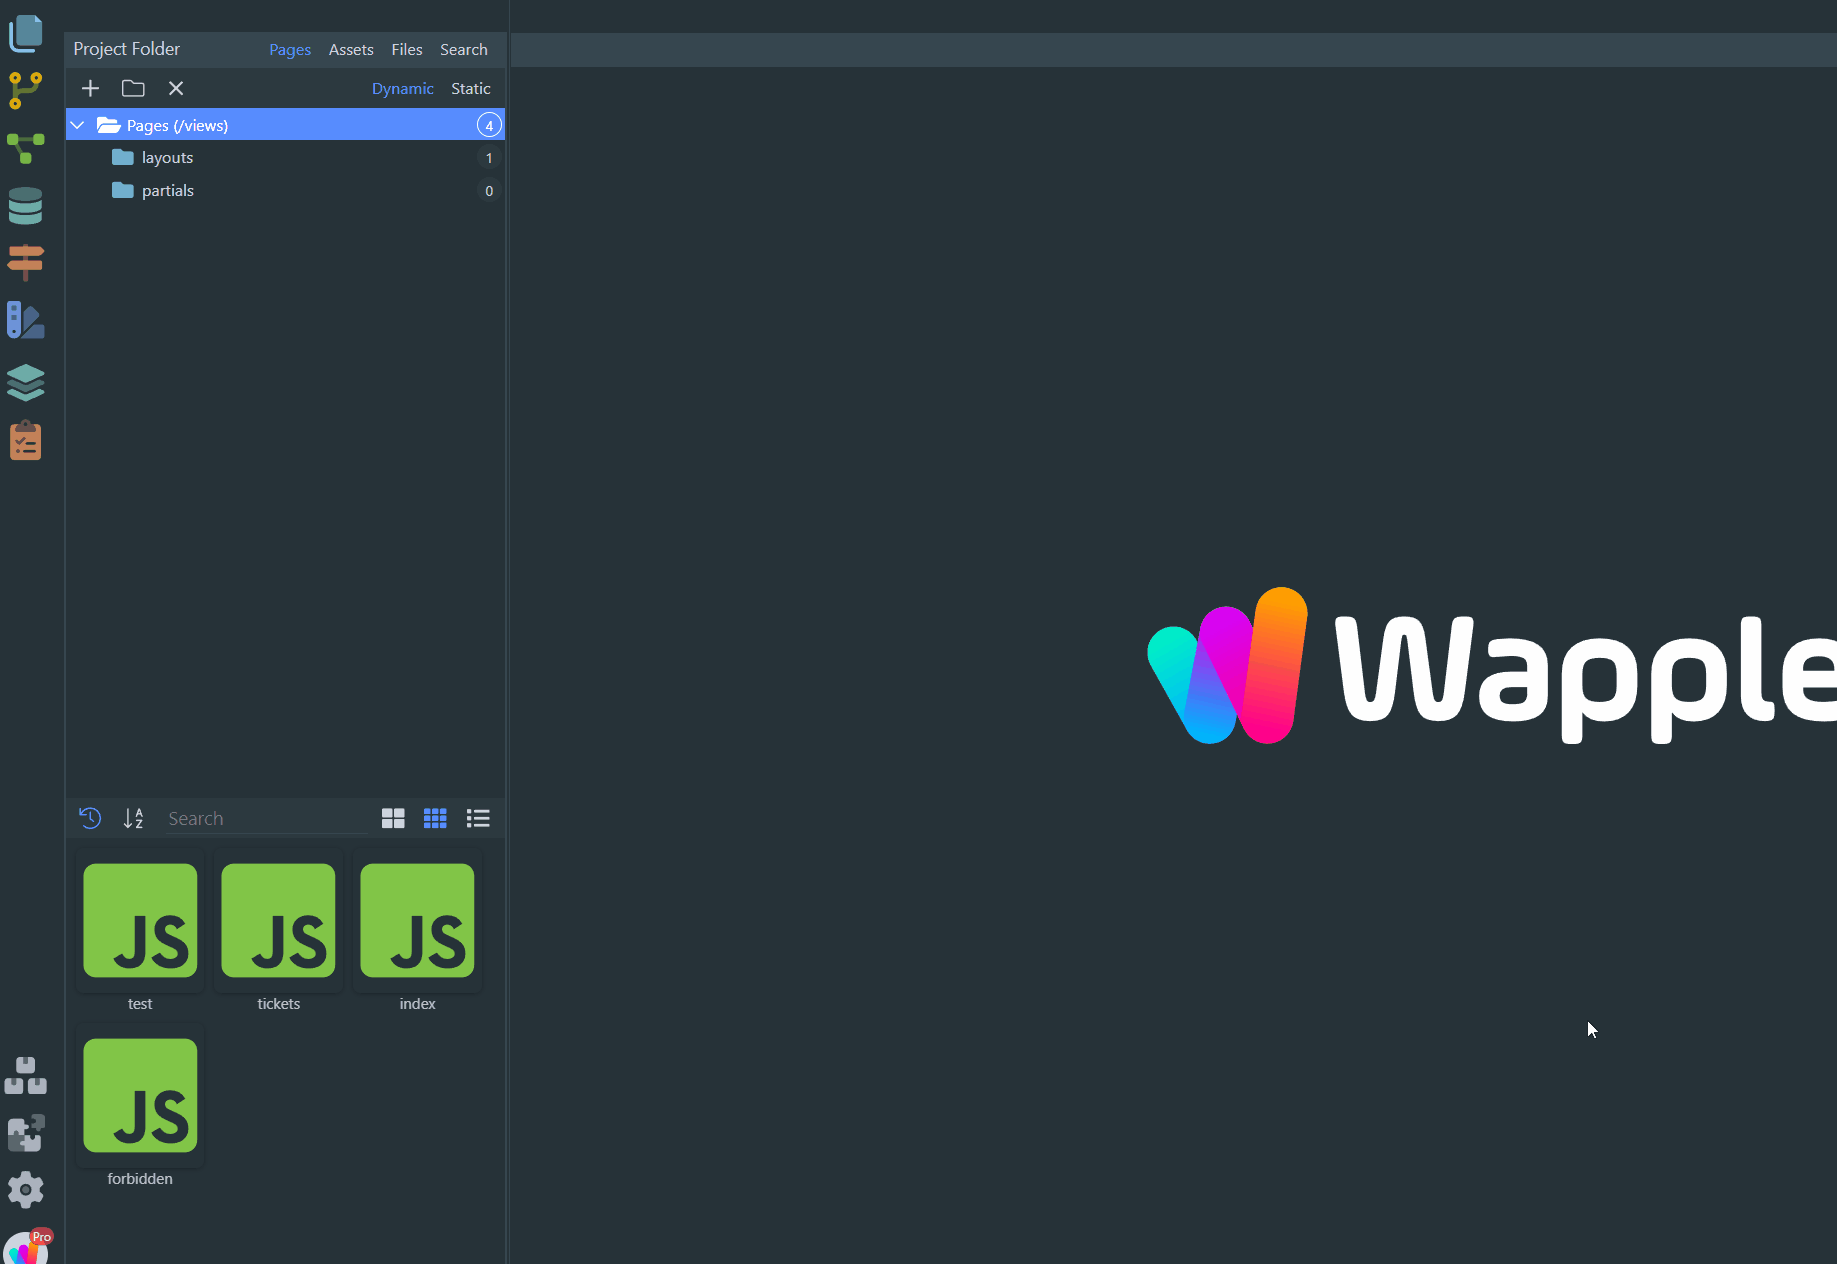
Task: Switch to large thumbnails grid view
Action: coord(393,819)
